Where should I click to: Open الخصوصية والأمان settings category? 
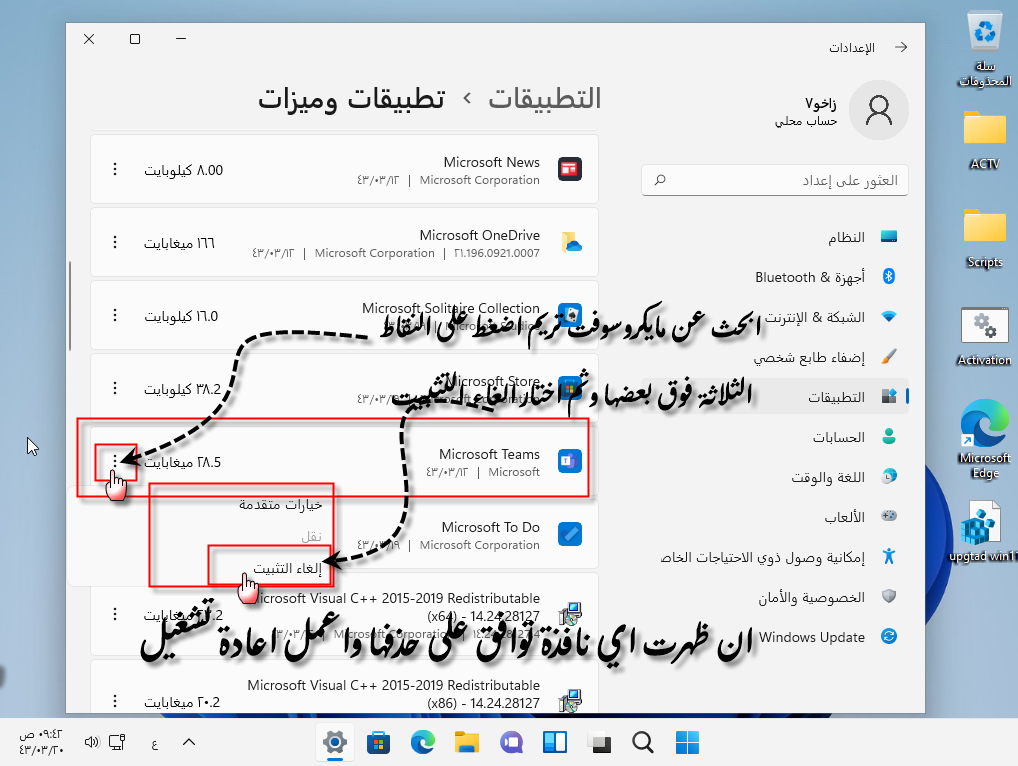775,597
